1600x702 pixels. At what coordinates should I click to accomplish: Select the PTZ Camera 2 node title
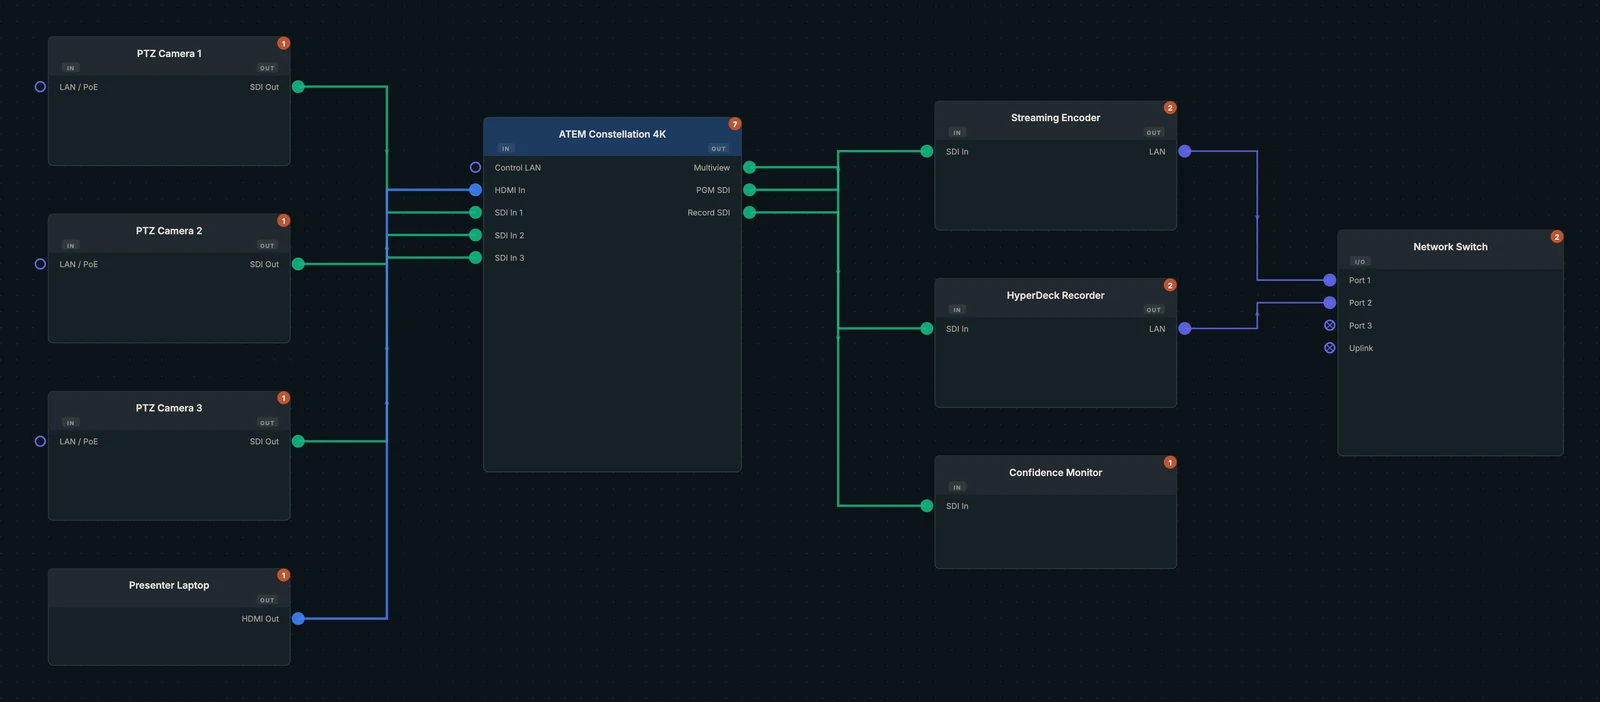point(169,231)
